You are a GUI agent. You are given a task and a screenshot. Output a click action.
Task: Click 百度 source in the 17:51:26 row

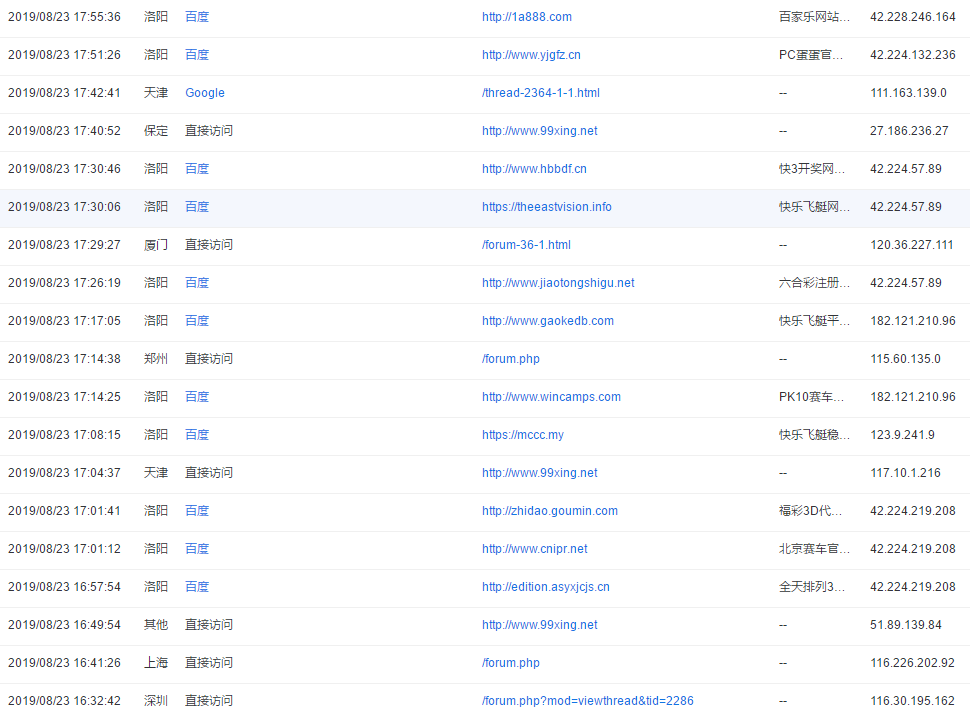click(197, 54)
